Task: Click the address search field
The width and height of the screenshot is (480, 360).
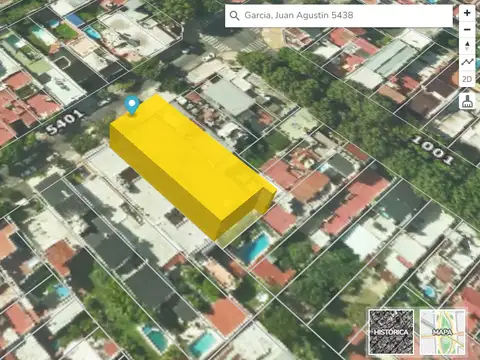Action: 339,16
